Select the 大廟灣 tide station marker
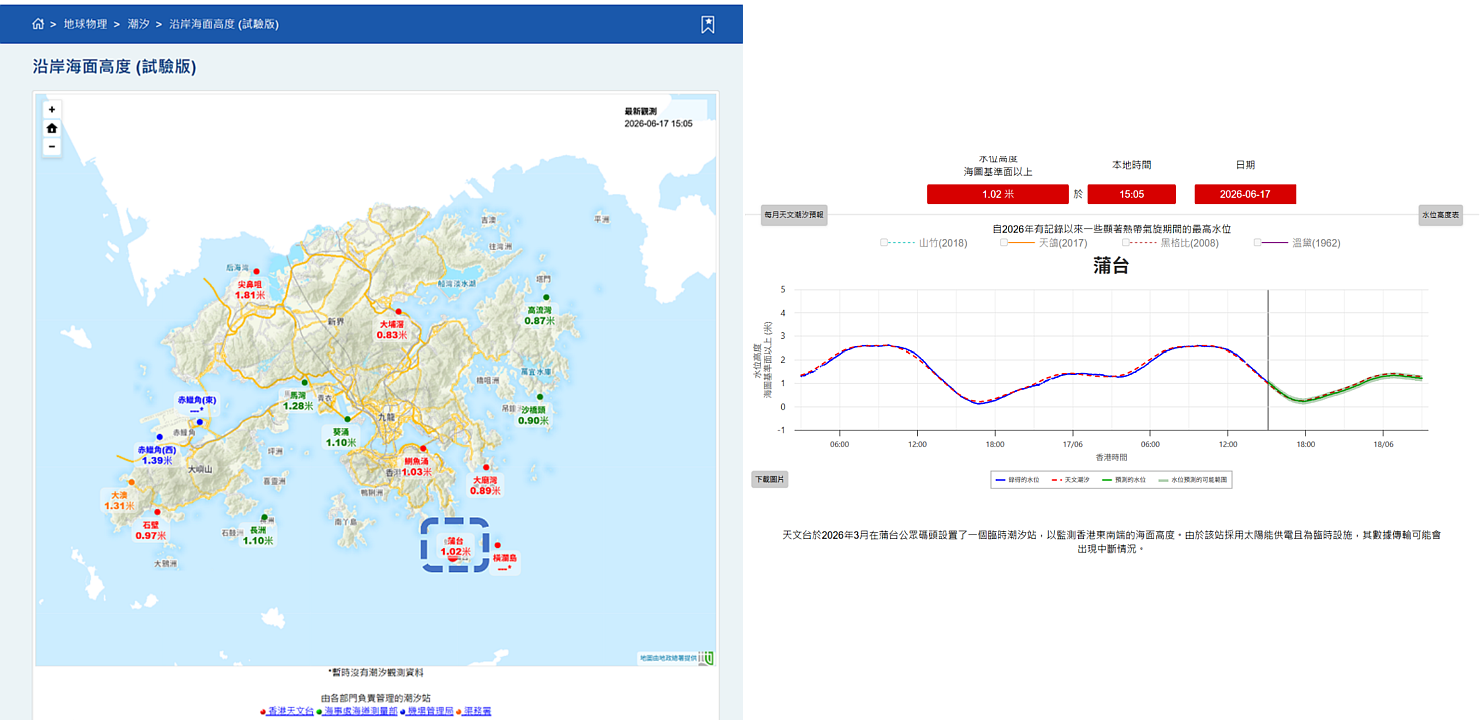The image size is (1481, 720). [x=486, y=467]
